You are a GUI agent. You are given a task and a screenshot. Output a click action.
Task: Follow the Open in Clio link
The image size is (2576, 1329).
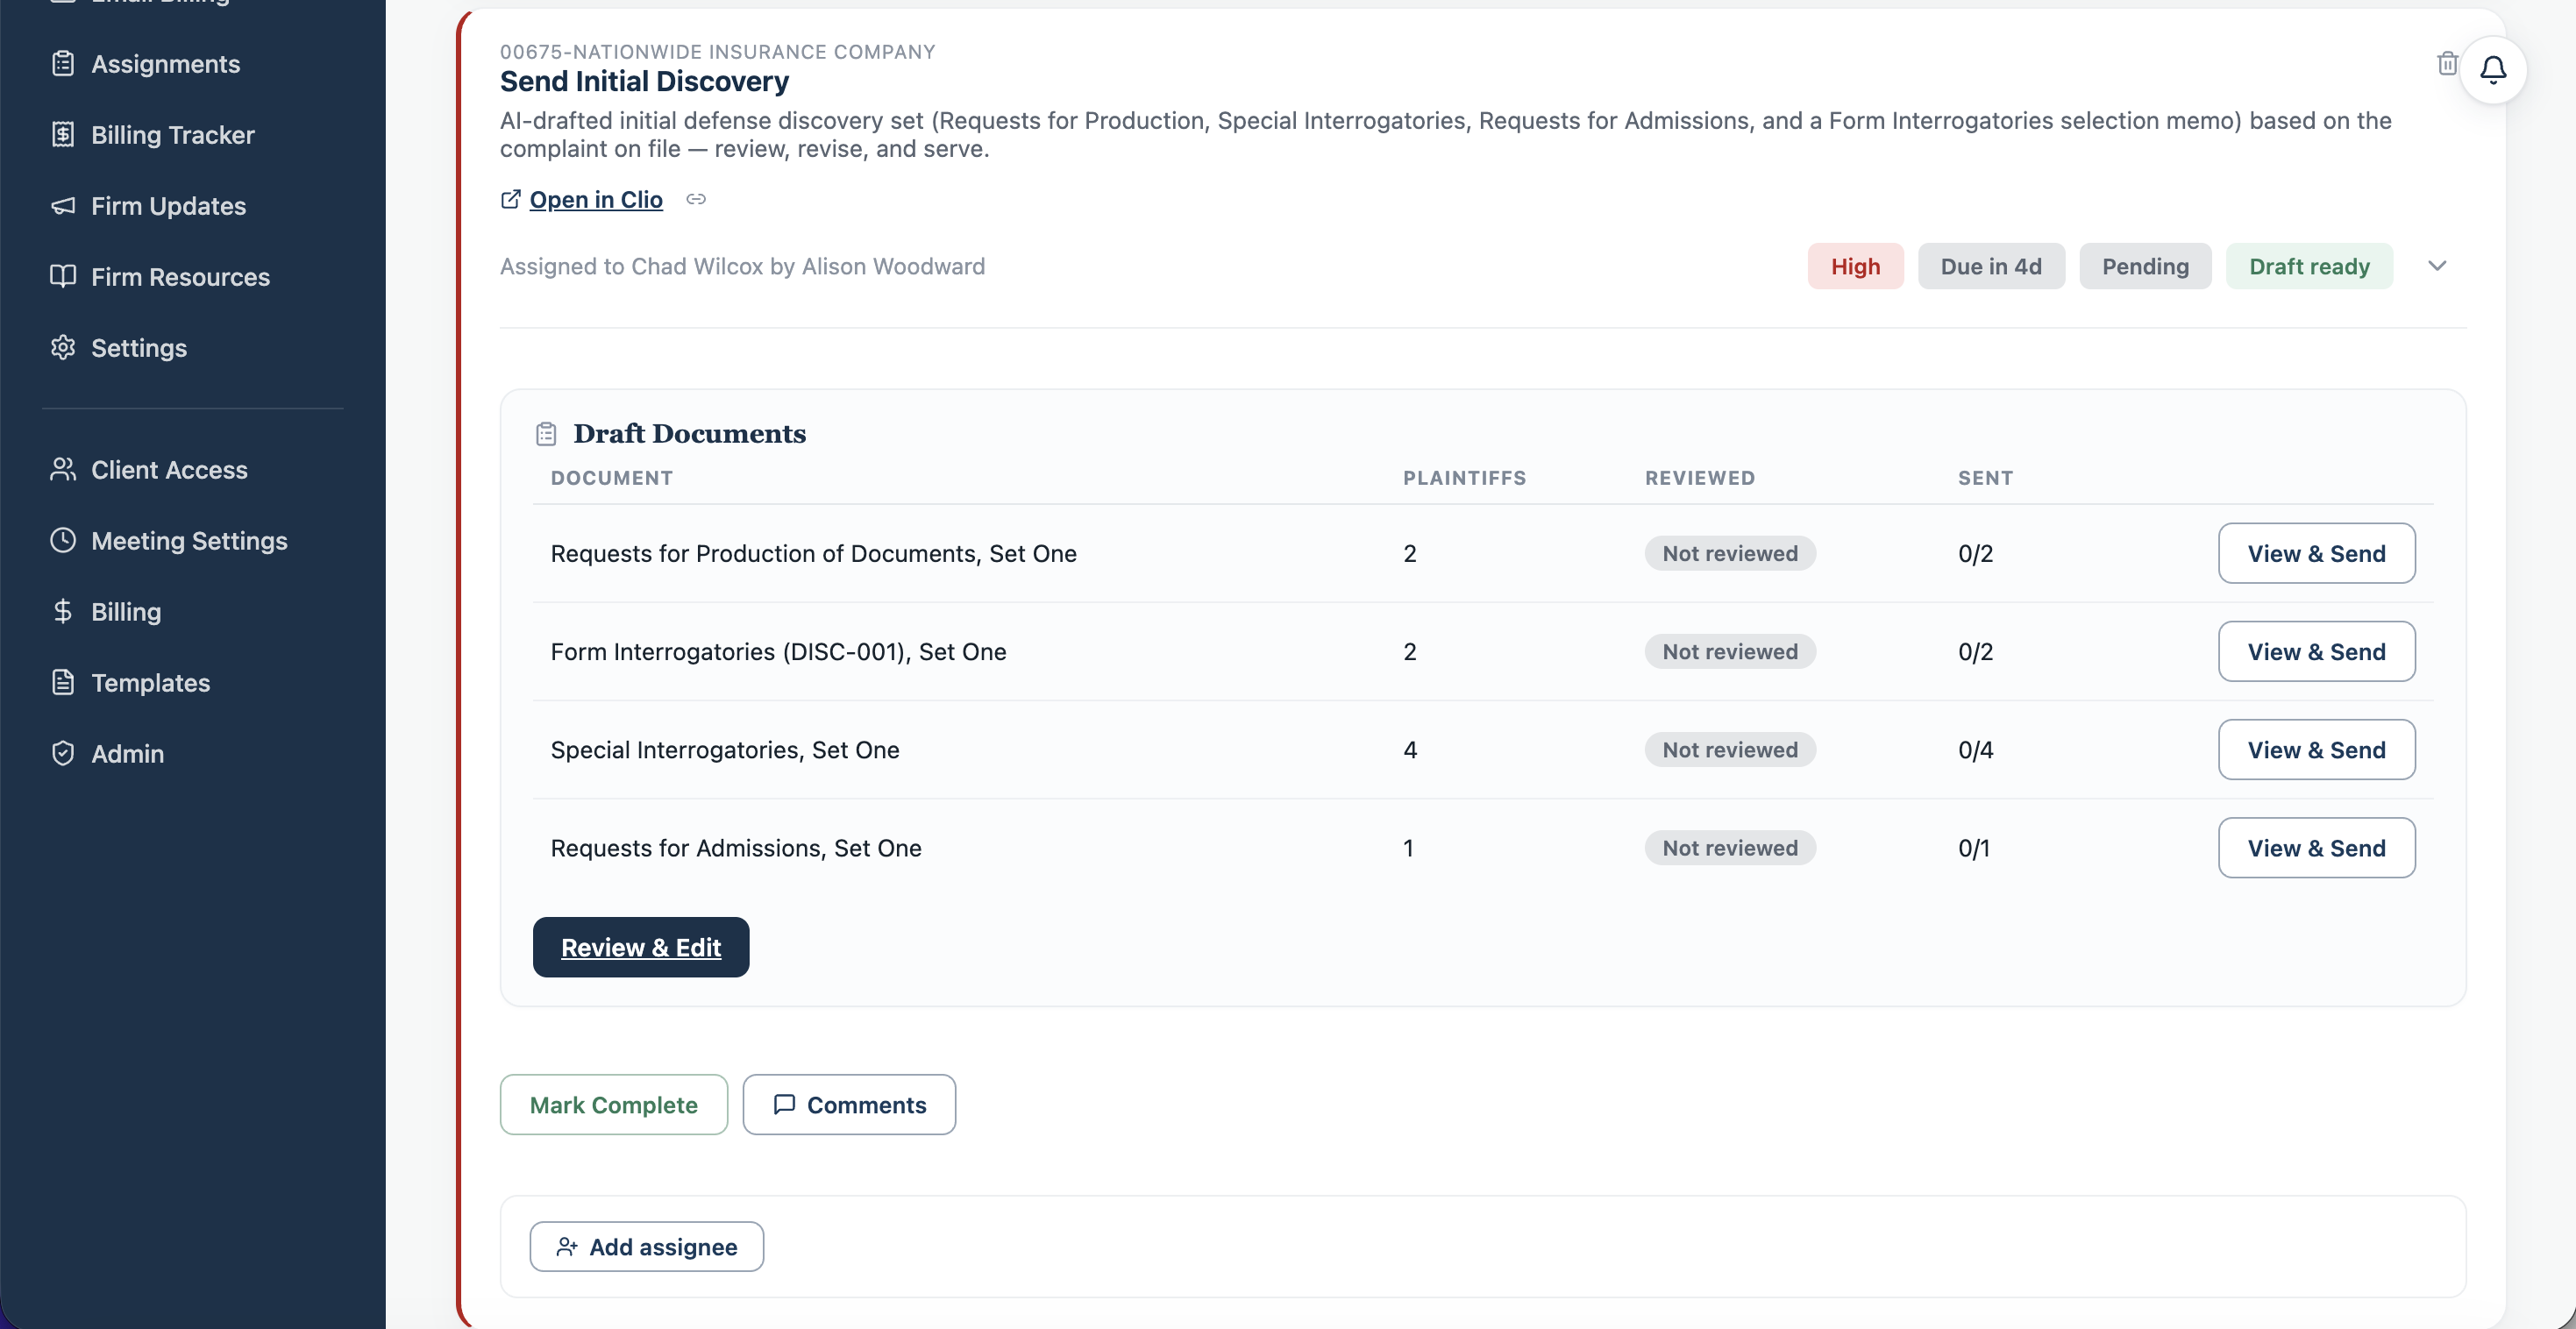[596, 199]
